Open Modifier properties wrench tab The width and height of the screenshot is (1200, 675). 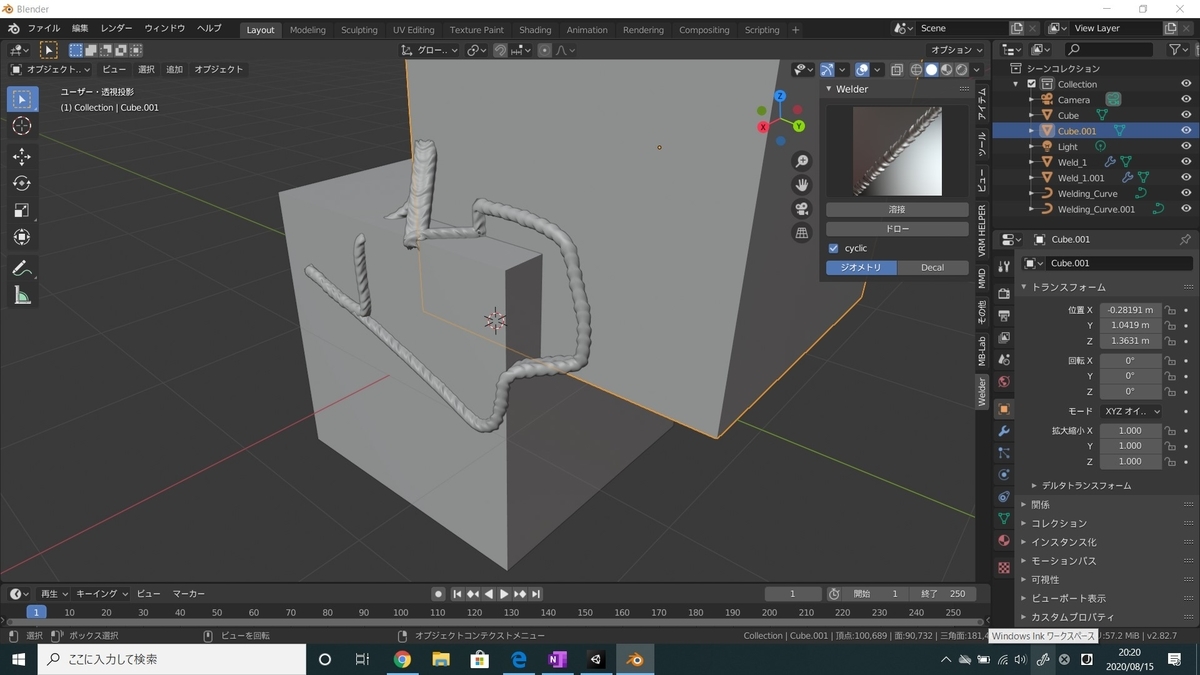pos(1004,431)
